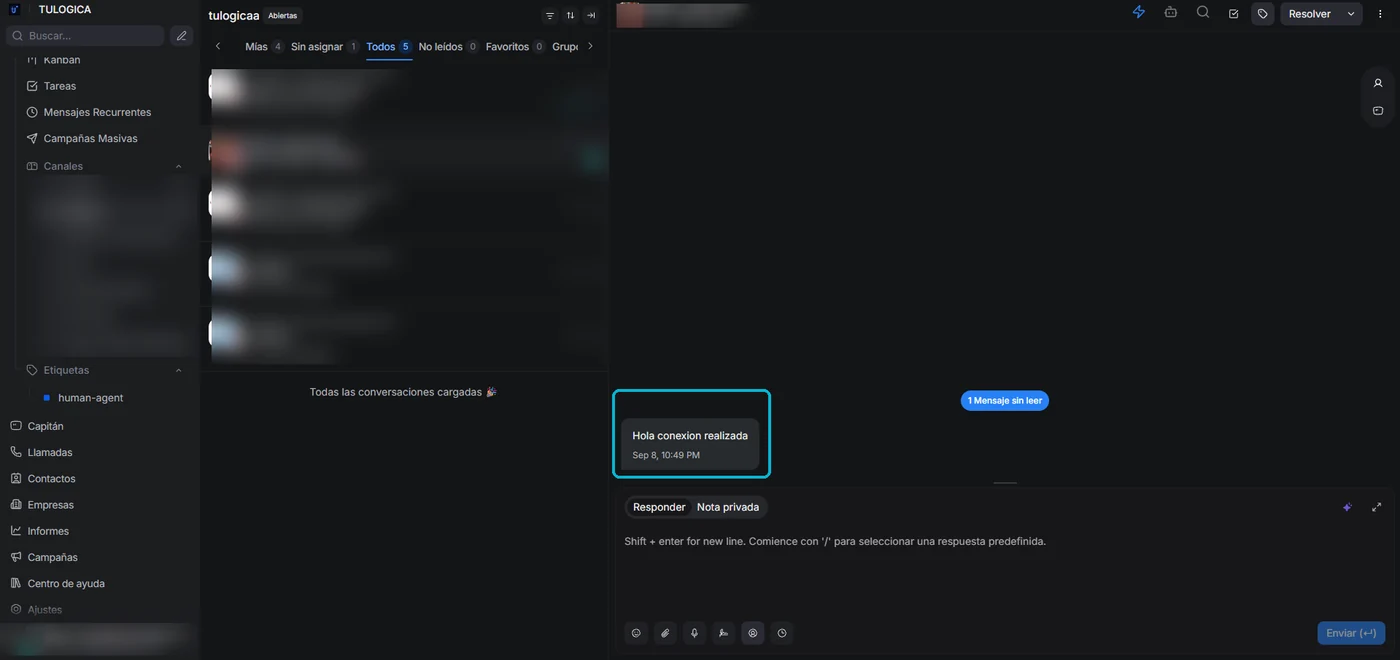The width and height of the screenshot is (1400, 660).
Task: Switch to the Sin asignar tab
Action: tap(324, 46)
